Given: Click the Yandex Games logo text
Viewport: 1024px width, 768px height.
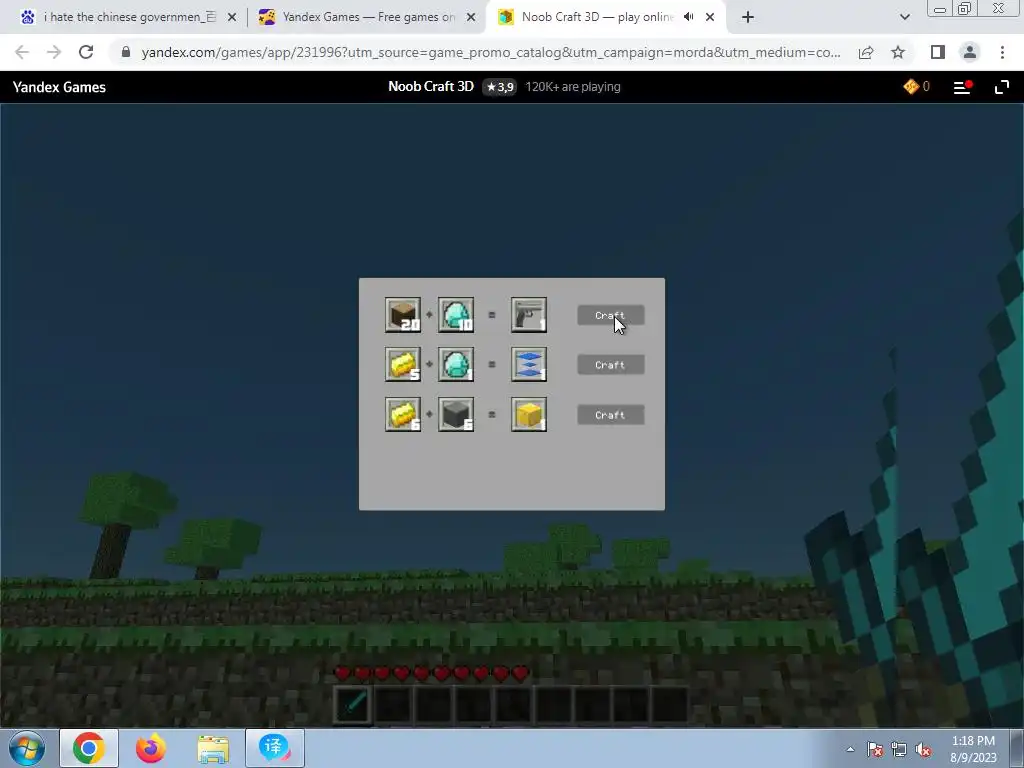Looking at the screenshot, I should point(59,87).
